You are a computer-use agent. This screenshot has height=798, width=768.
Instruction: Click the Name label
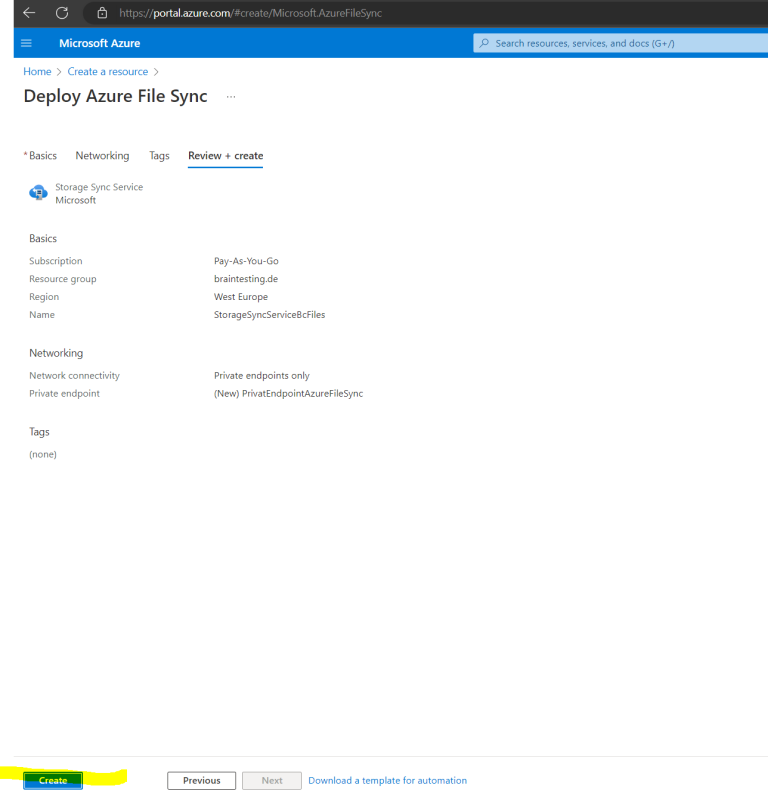pos(42,315)
